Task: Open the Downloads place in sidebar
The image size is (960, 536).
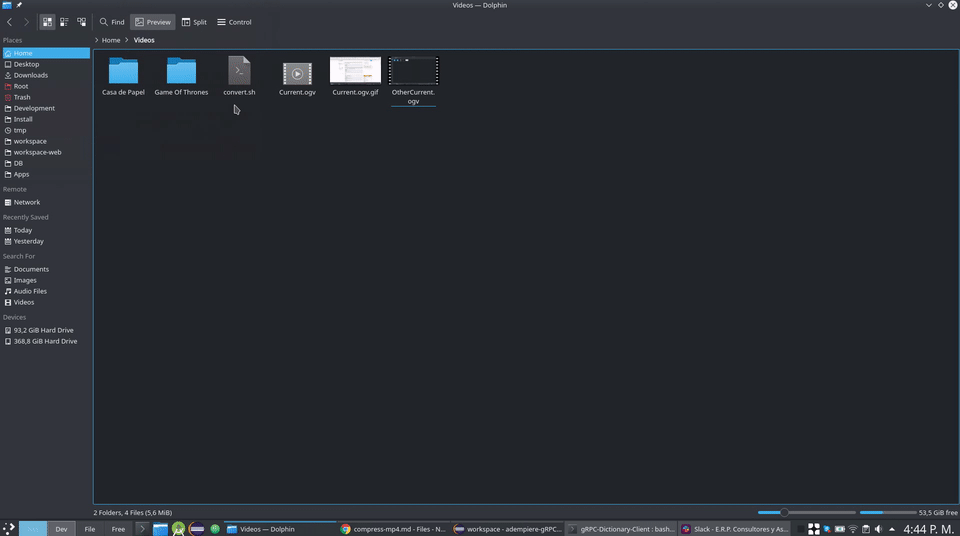Action: click(30, 75)
